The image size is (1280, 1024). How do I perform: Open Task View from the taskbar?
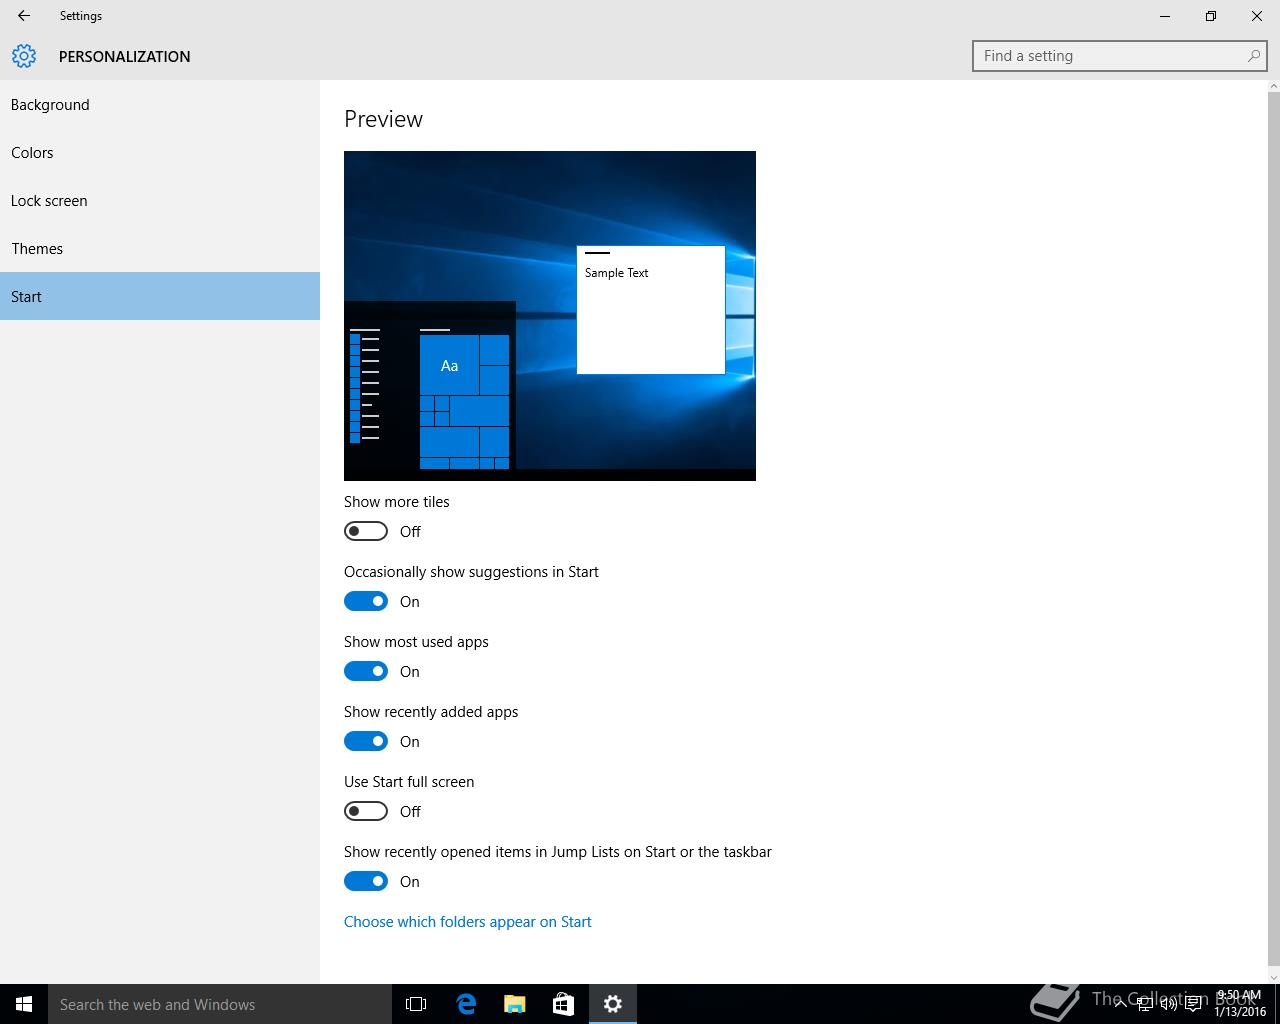coord(416,1004)
